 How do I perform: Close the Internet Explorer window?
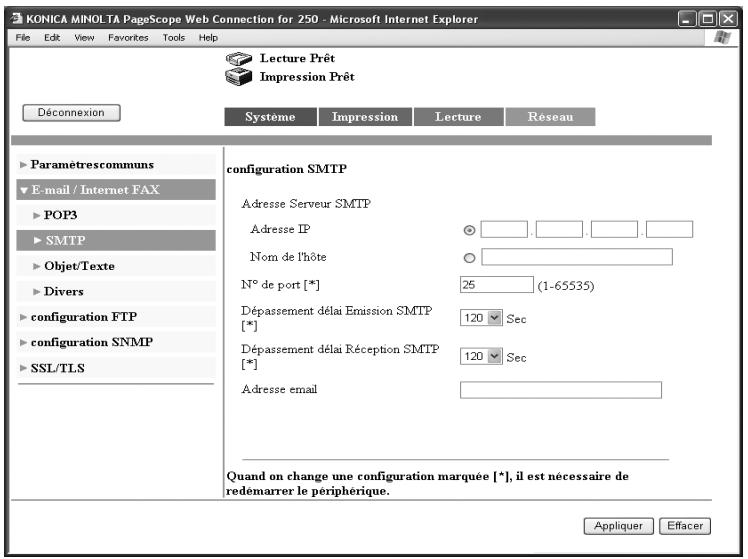728,19
